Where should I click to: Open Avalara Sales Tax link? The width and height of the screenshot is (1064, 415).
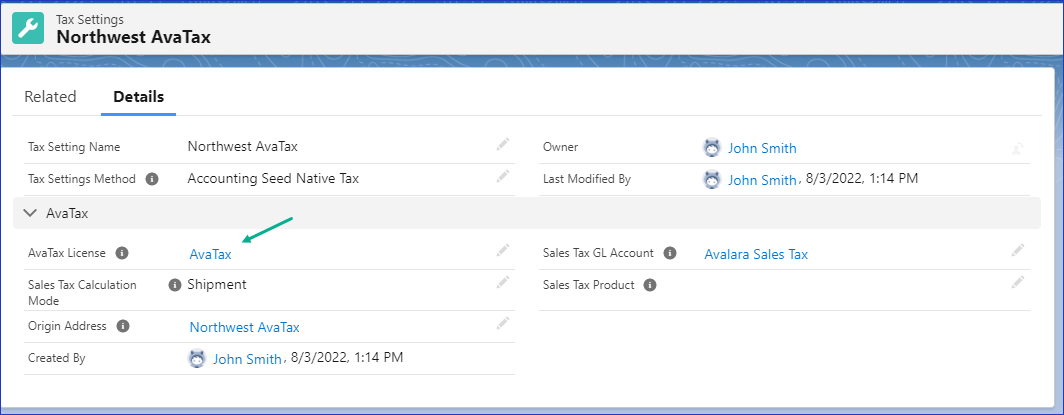pyautogui.click(x=756, y=255)
